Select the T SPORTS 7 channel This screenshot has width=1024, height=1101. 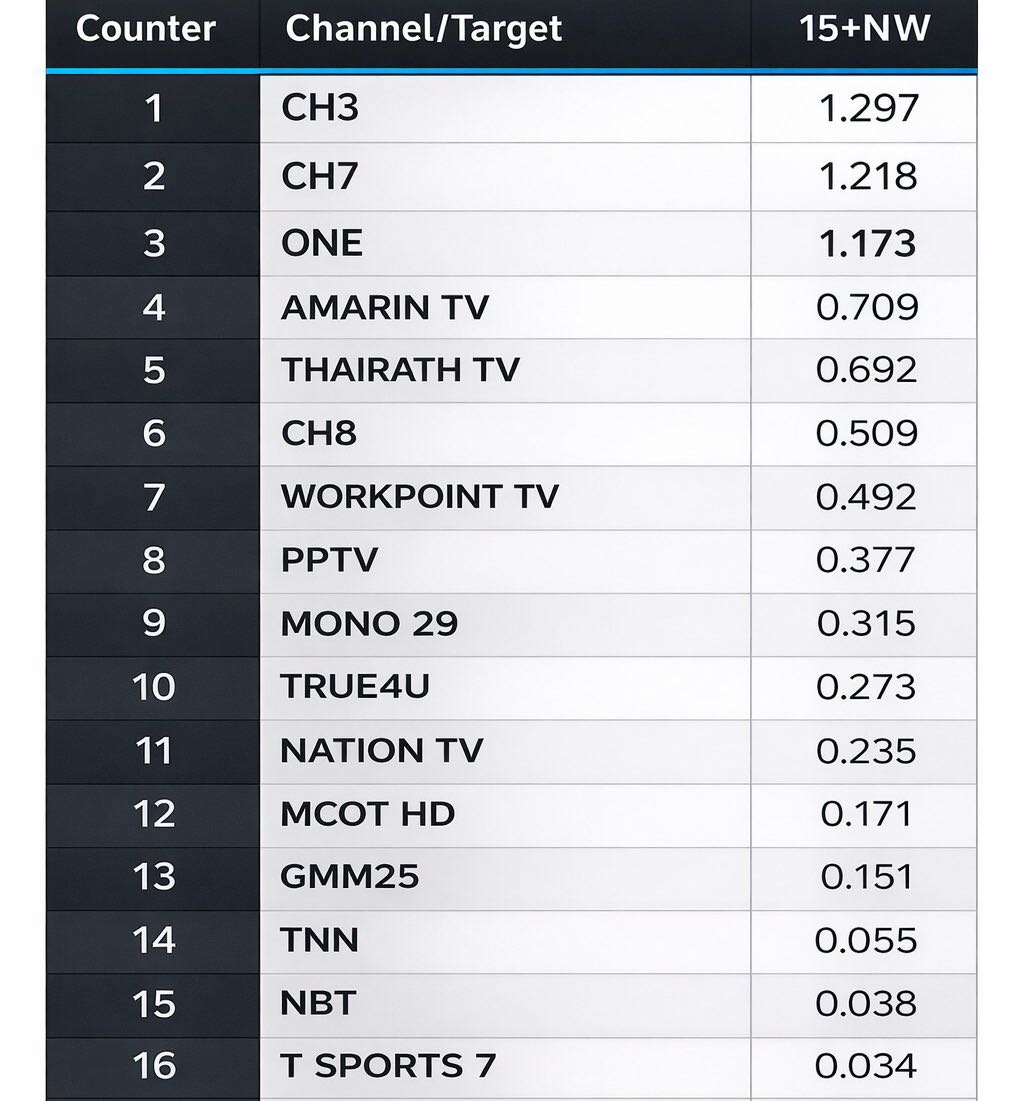point(388,1066)
